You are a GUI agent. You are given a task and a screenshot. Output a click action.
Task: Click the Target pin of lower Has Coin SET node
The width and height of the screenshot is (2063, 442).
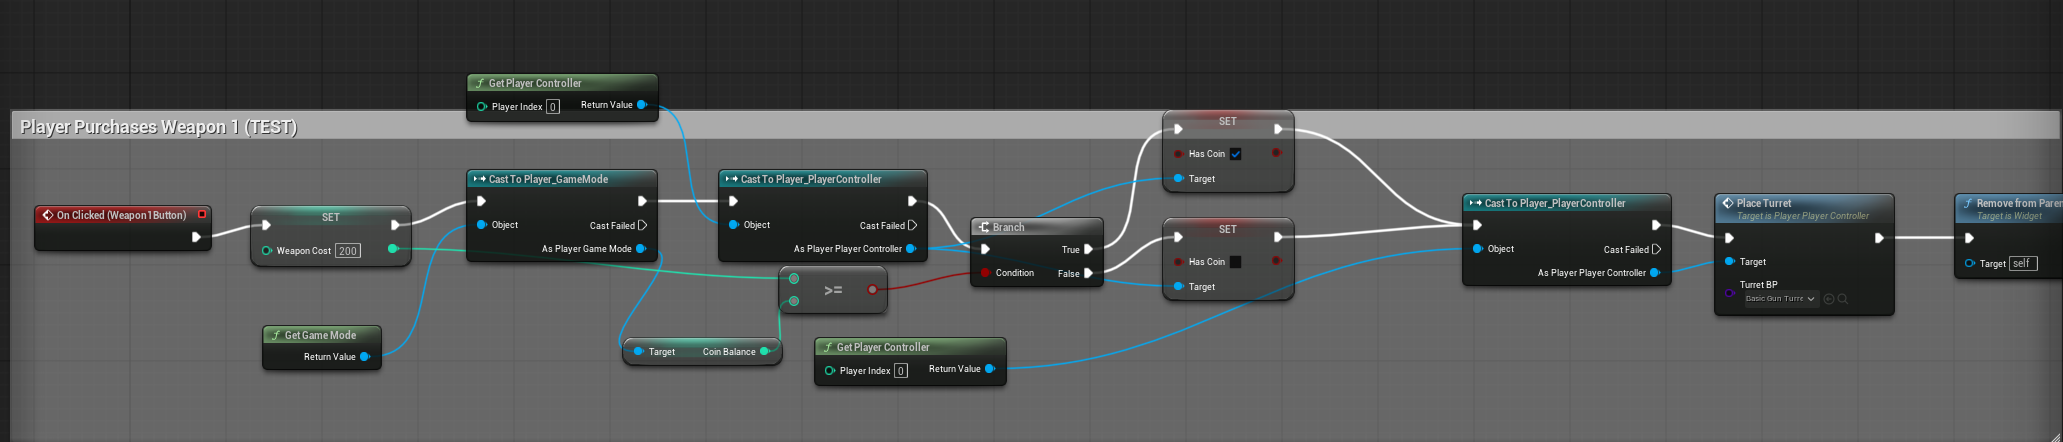(x=1178, y=286)
